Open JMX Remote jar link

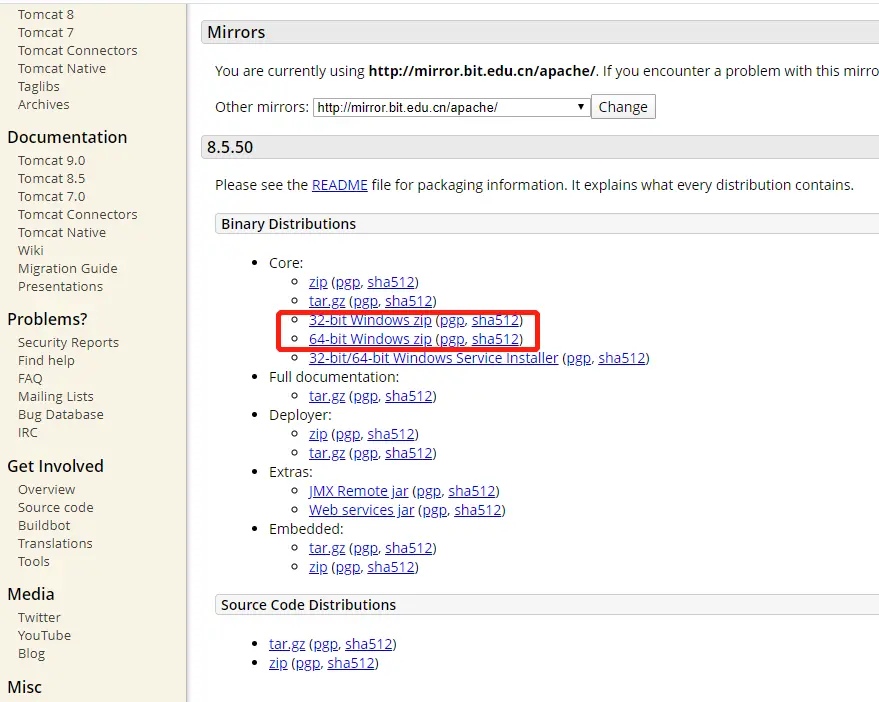click(358, 491)
